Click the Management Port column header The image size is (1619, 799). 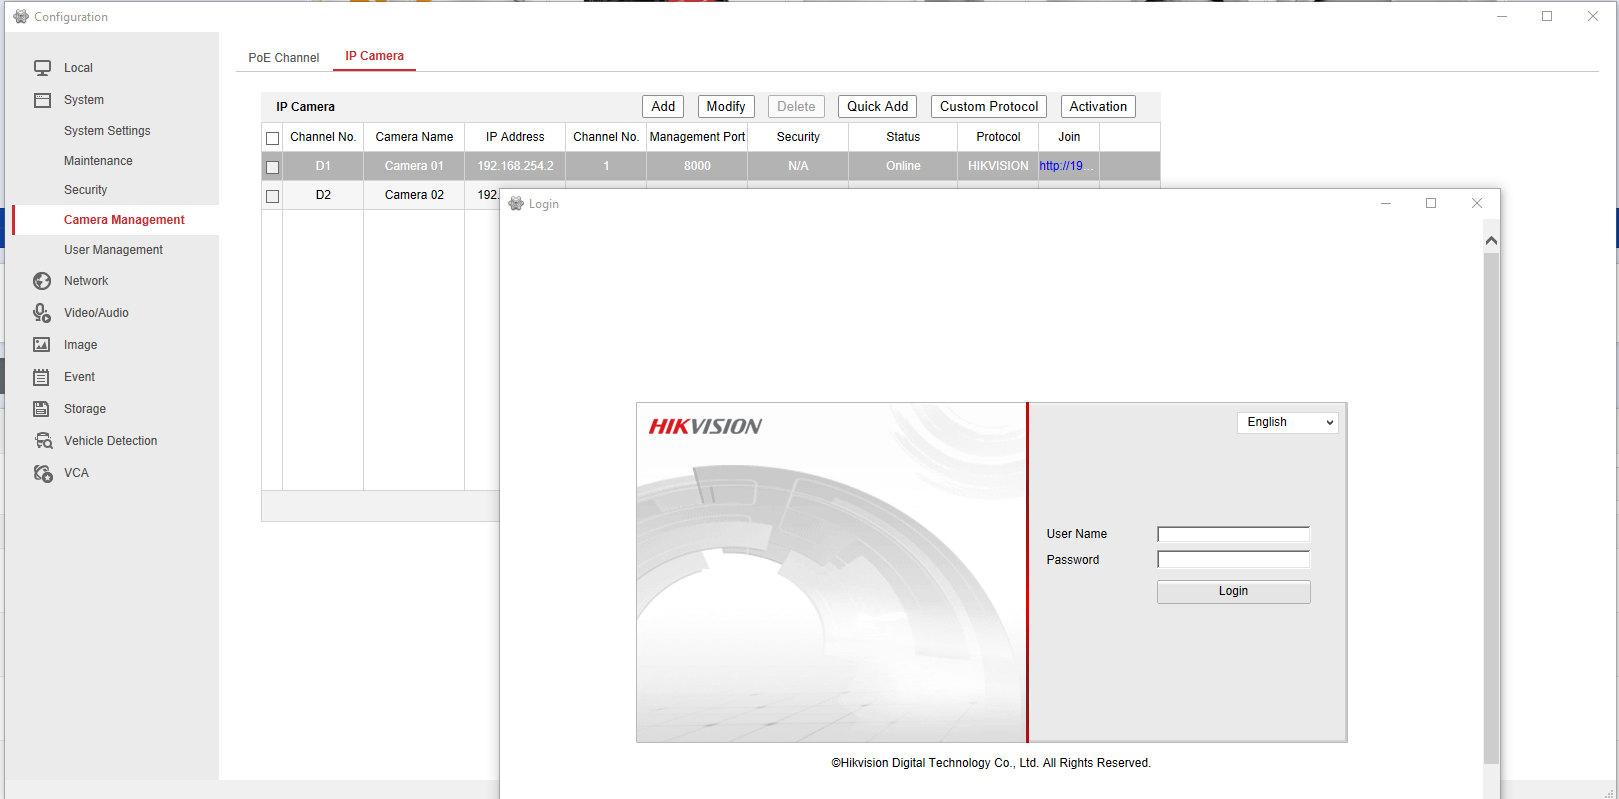[697, 137]
